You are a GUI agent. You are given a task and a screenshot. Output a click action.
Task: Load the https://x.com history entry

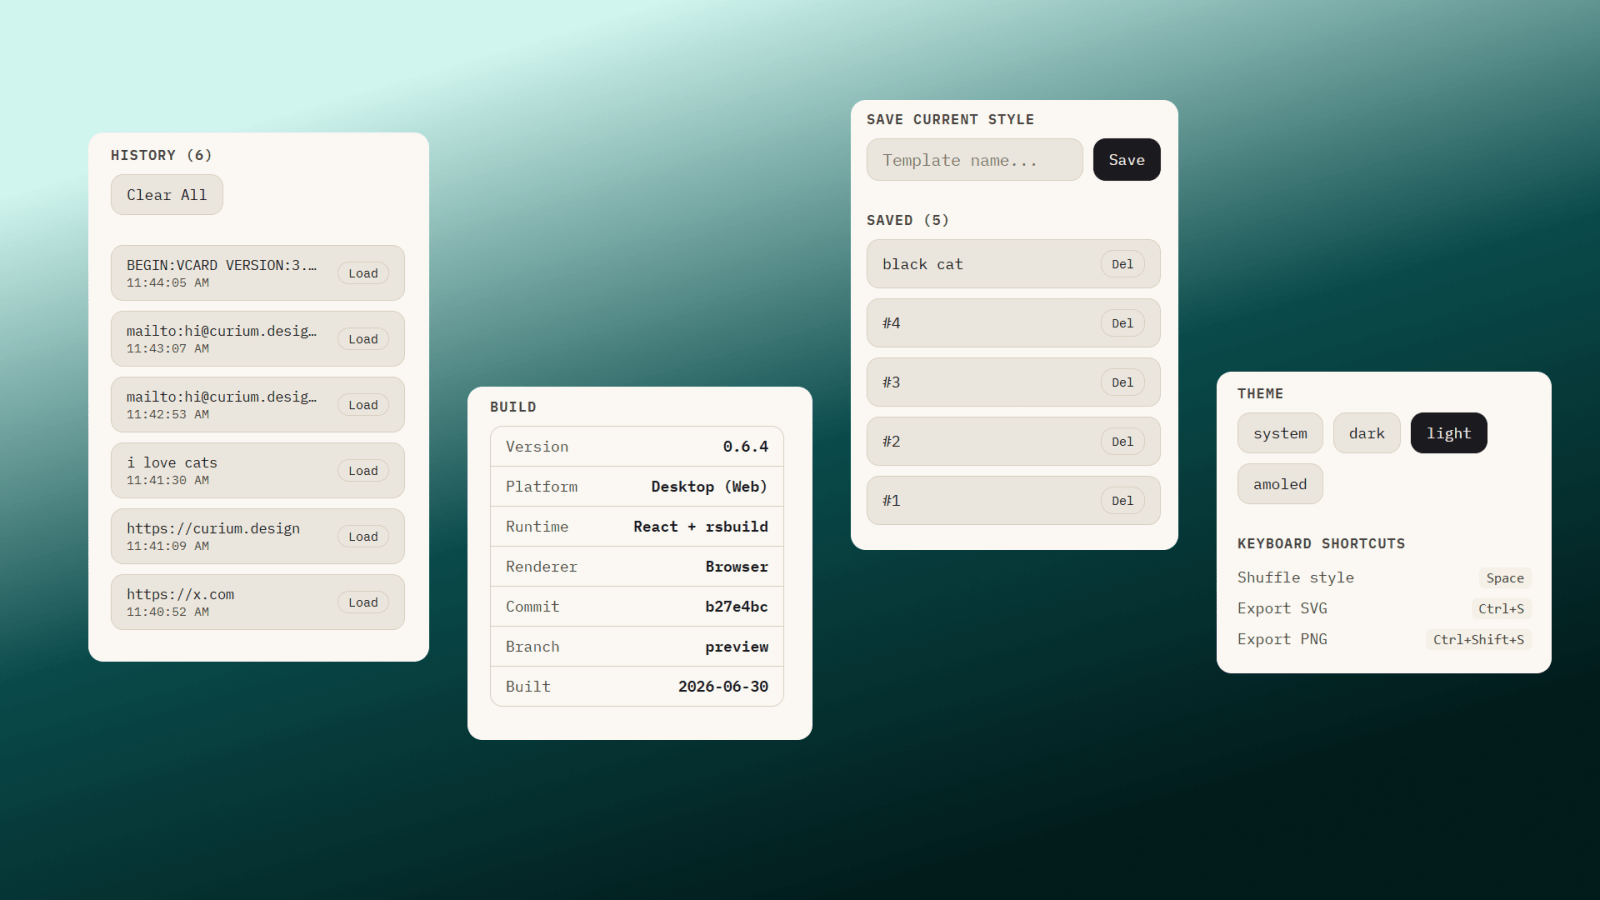click(x=363, y=603)
